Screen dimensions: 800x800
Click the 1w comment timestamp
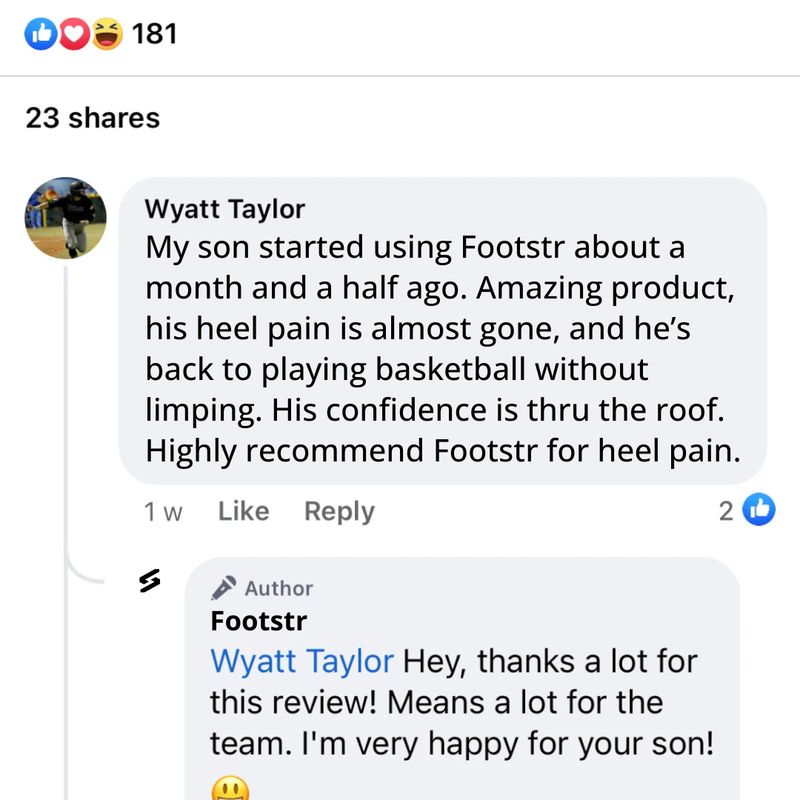pyautogui.click(x=164, y=512)
